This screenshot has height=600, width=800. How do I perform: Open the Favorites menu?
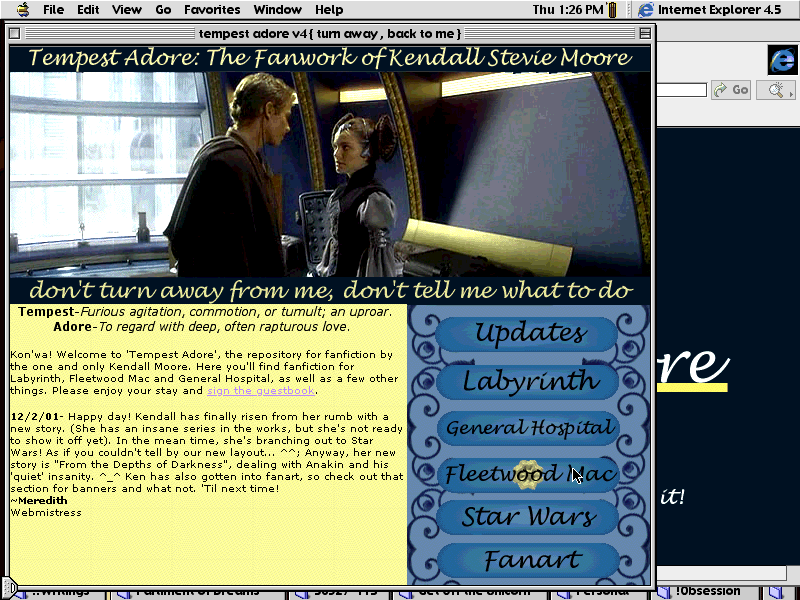[212, 10]
